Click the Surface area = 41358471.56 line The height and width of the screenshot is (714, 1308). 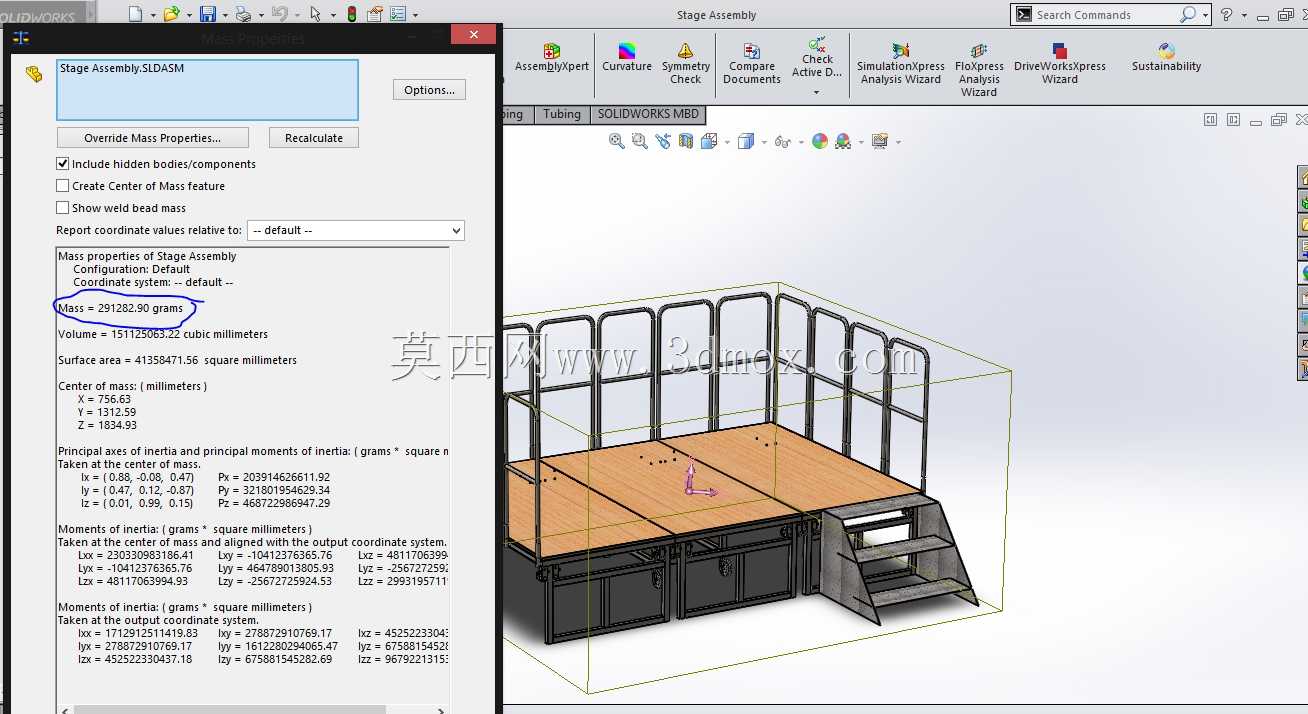pyautogui.click(x=177, y=360)
